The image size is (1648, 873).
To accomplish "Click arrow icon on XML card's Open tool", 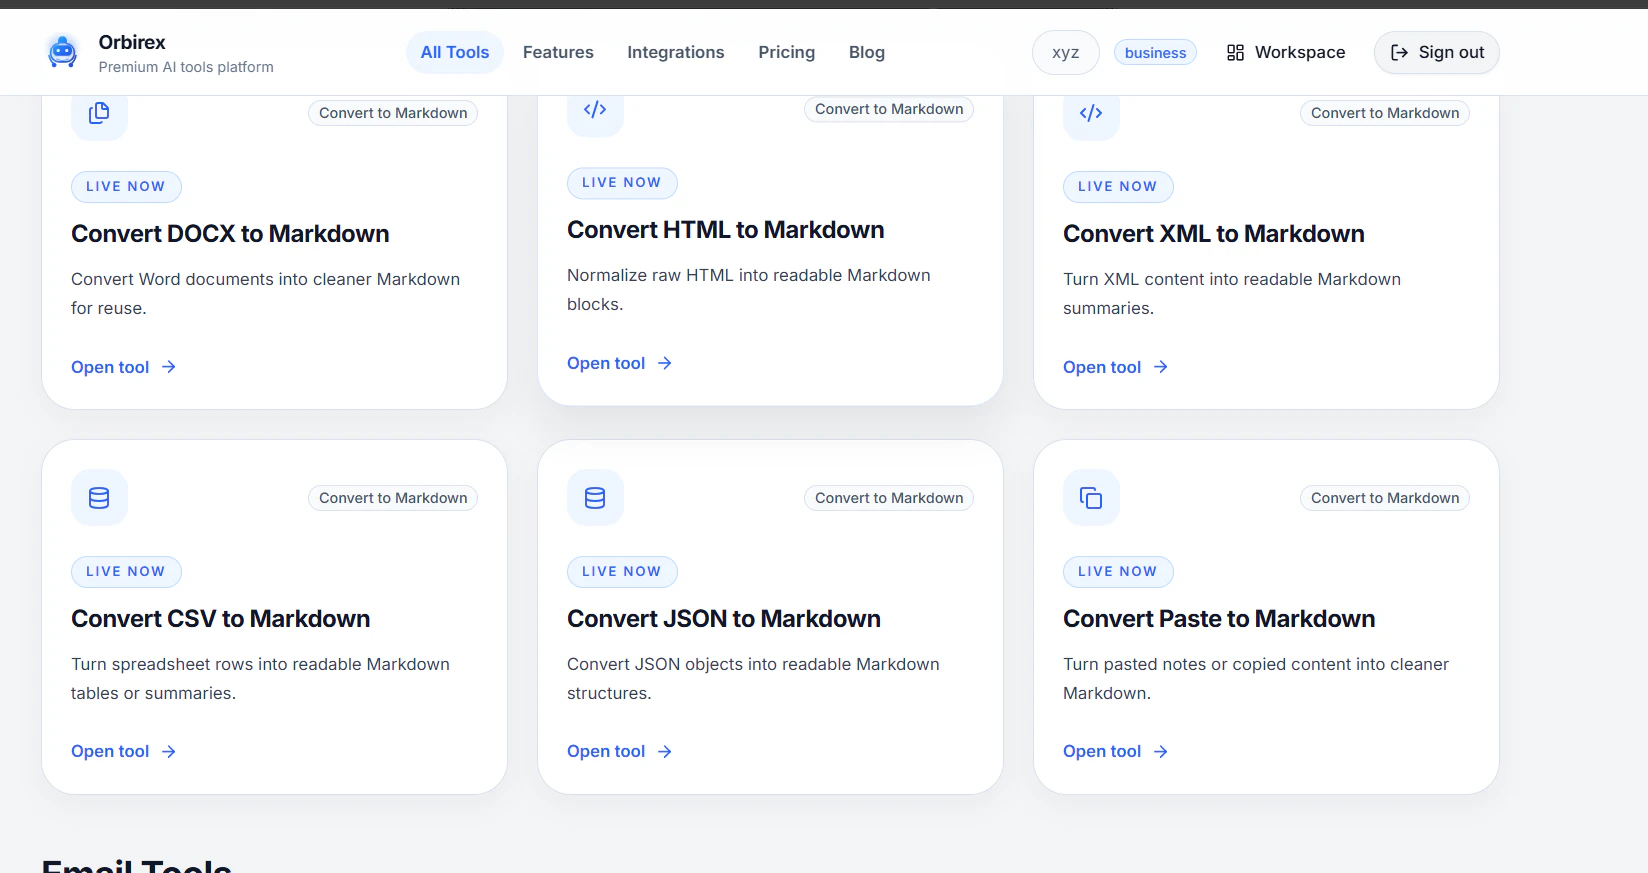I will coord(1161,367).
